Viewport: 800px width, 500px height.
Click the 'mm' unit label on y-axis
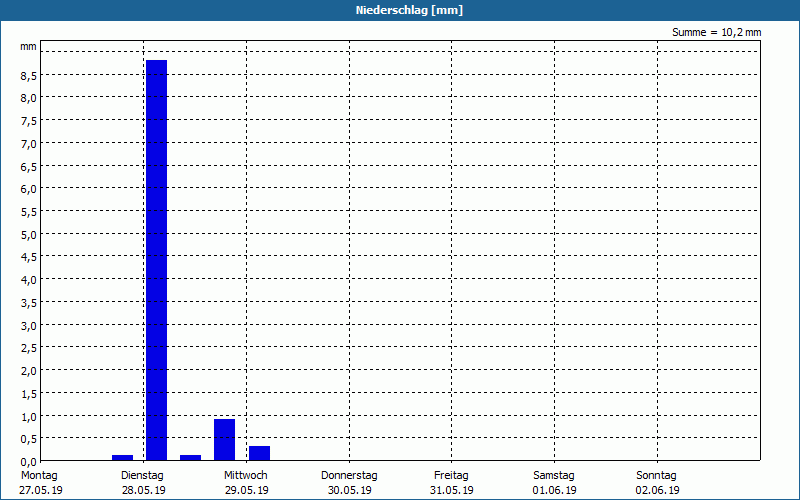tap(28, 47)
